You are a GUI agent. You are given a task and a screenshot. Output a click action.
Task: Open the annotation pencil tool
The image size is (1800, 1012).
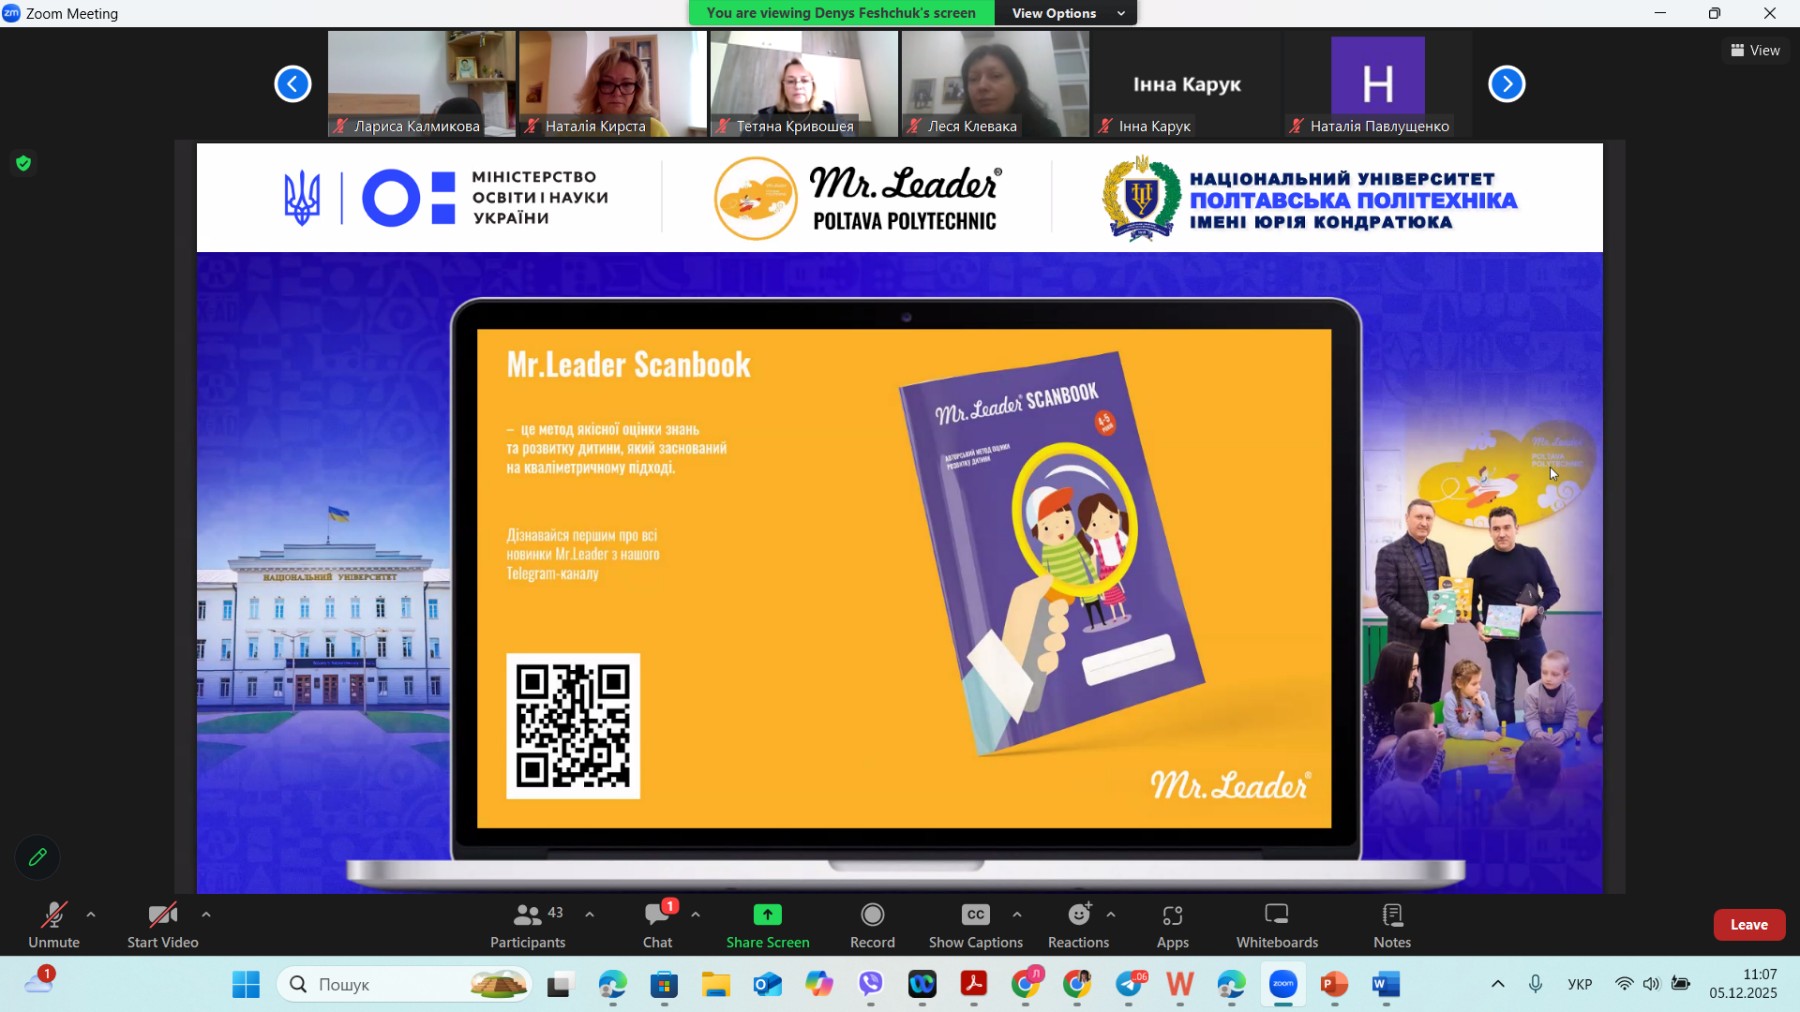click(x=37, y=857)
